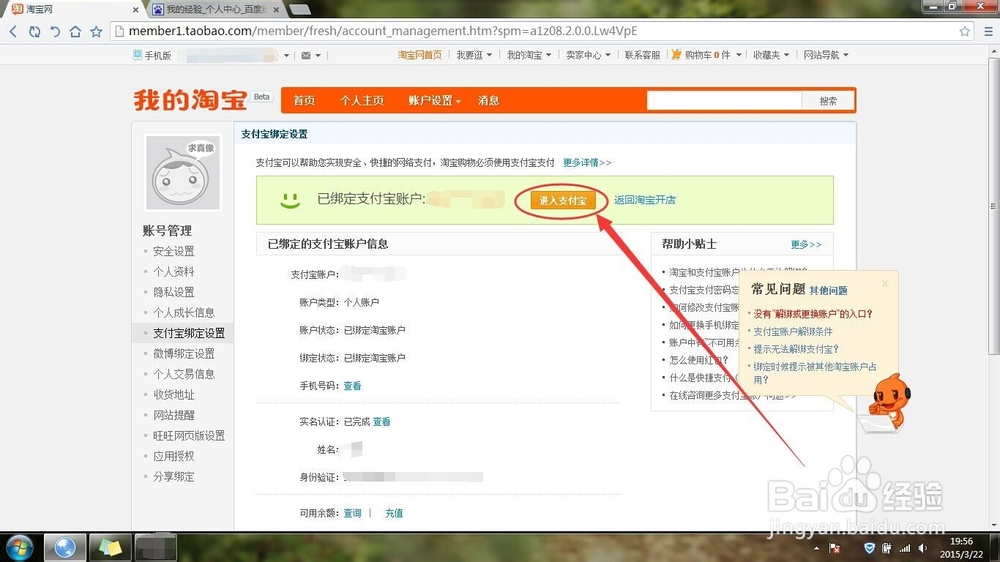Click the undo/restore arrow icon in the toolbar
This screenshot has height=562, width=1000.
pyautogui.click(x=55, y=31)
